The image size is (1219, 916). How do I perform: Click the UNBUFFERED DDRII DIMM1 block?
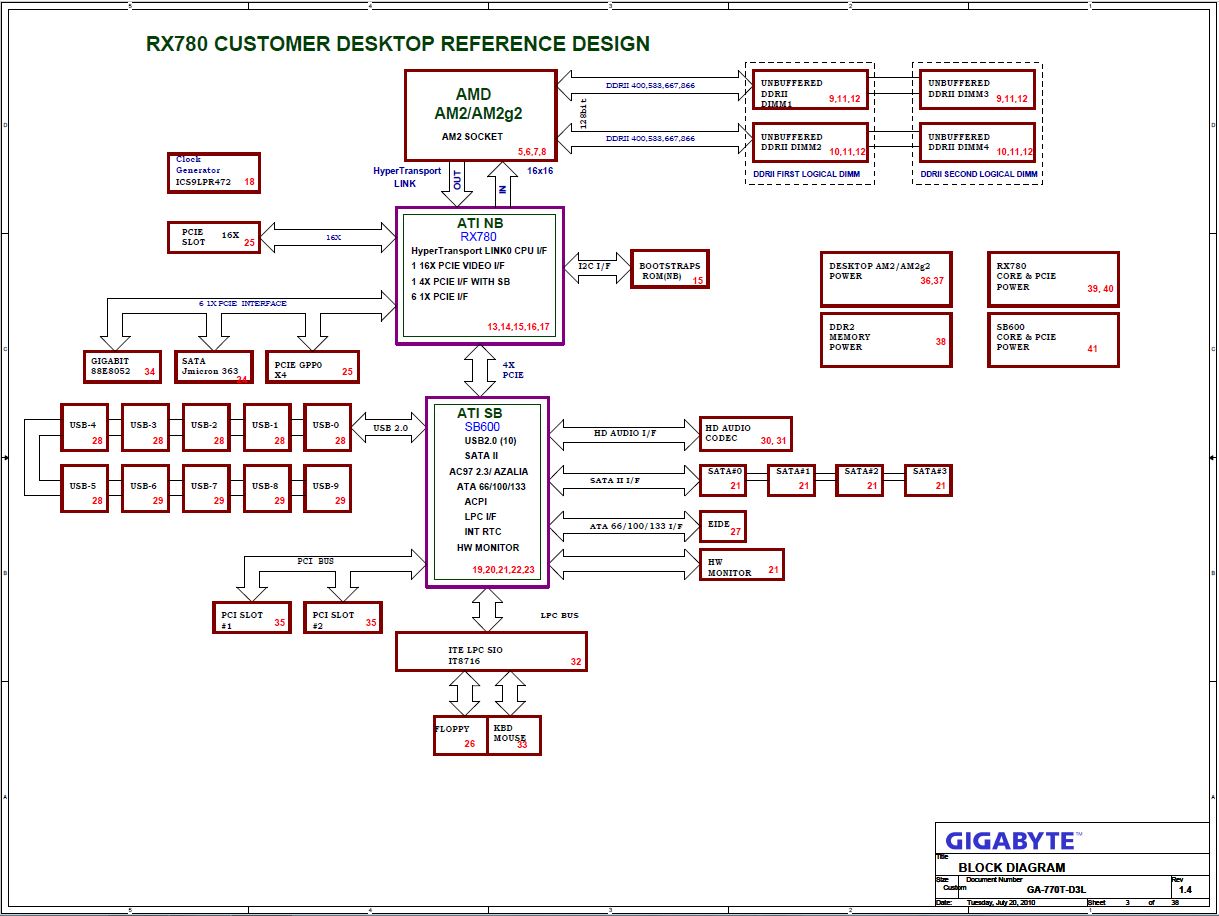point(810,89)
